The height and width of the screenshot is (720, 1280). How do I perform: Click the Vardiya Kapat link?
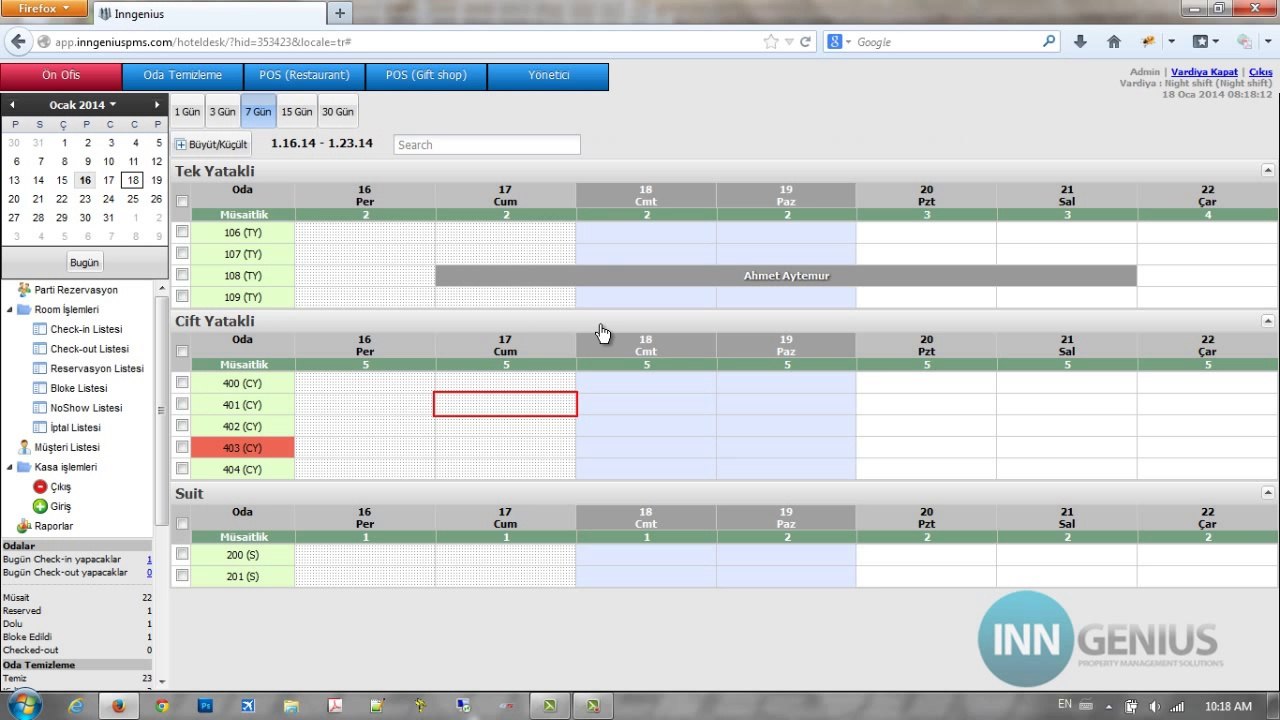click(x=1204, y=72)
